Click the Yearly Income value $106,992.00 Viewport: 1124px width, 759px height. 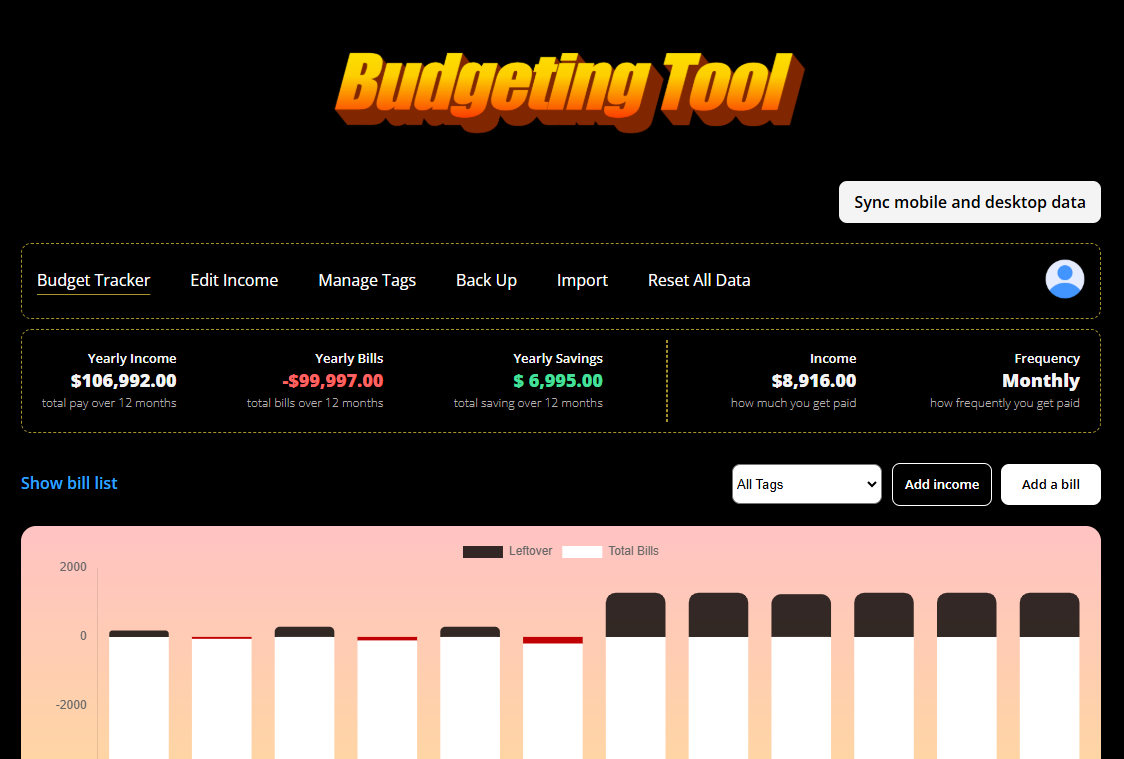tap(123, 381)
